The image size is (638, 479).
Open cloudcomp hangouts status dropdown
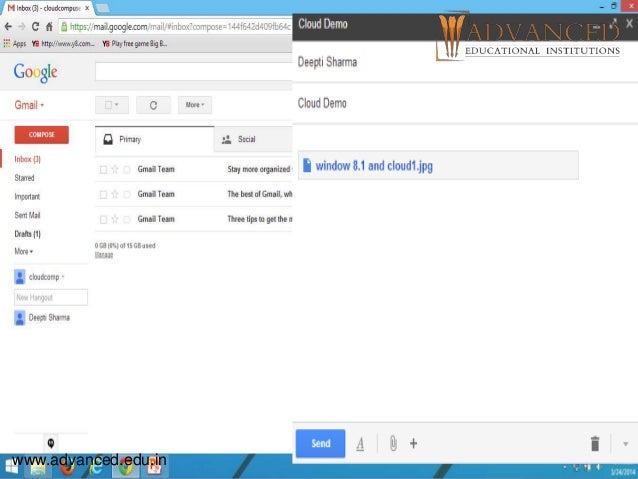point(63,277)
